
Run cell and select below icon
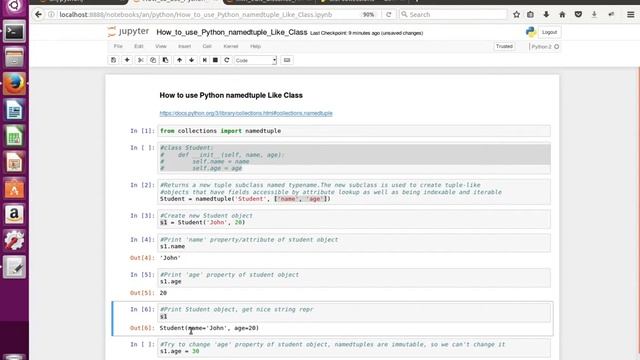click(204, 60)
